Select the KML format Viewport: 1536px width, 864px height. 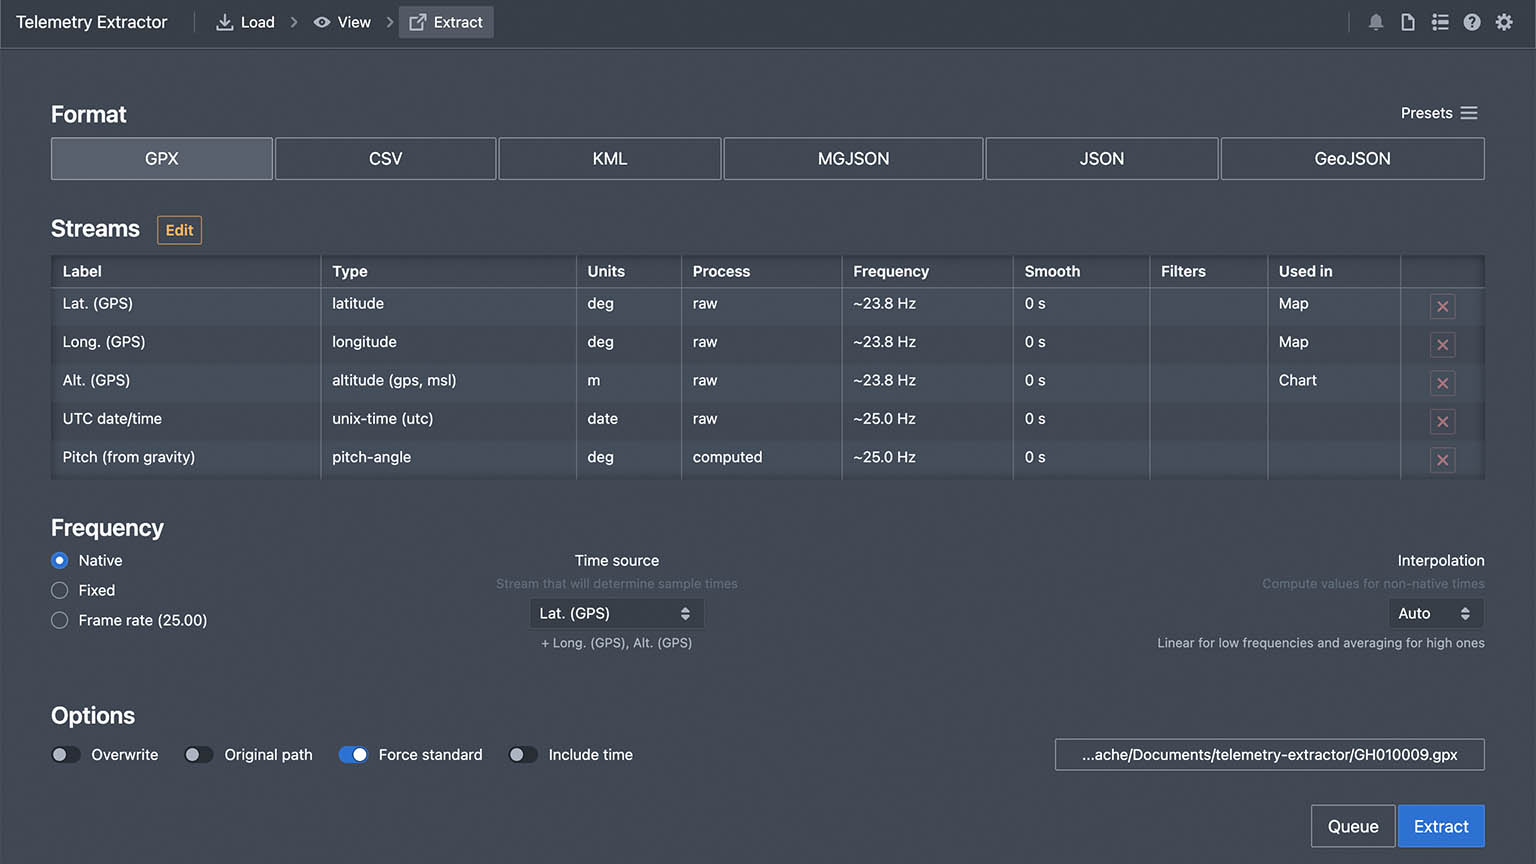(x=610, y=159)
